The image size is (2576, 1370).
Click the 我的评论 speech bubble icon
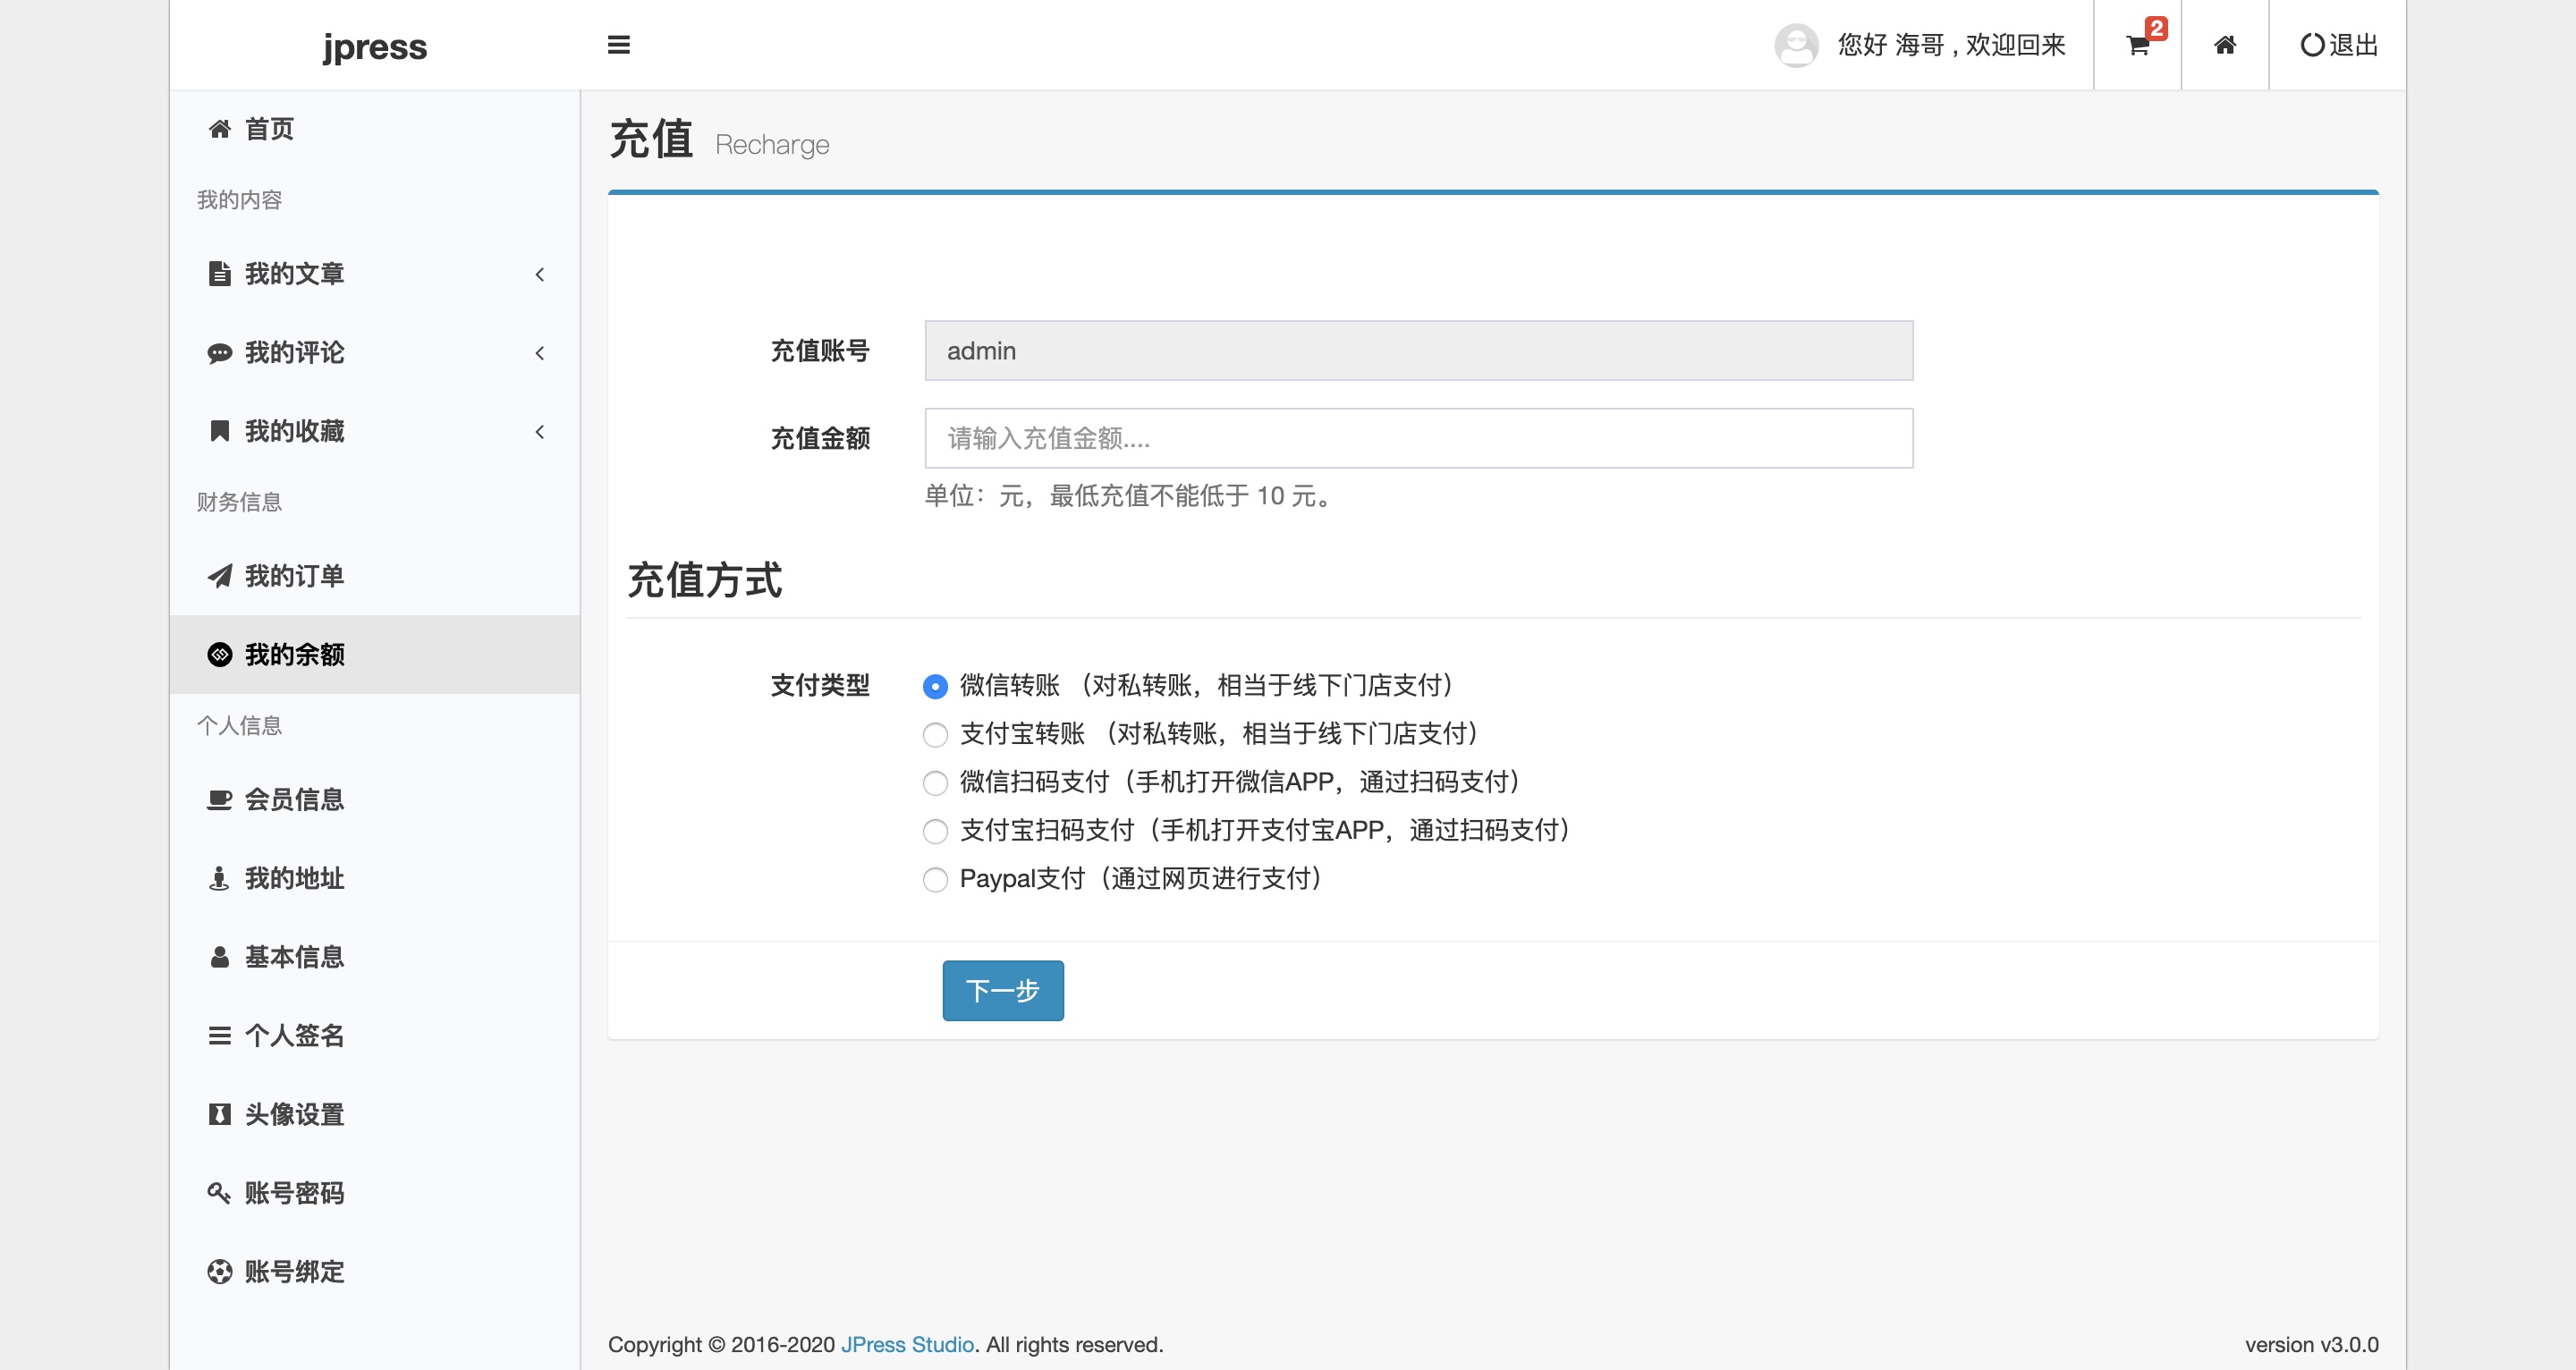219,353
